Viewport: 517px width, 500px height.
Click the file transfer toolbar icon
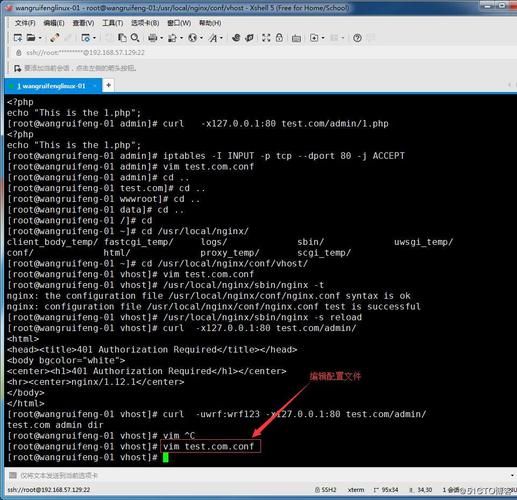click(173, 38)
